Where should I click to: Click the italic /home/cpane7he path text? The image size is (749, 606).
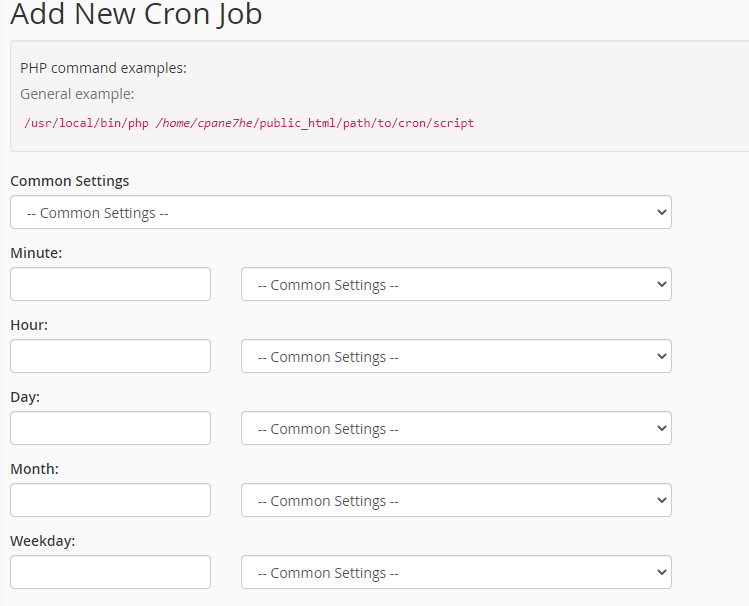pyautogui.click(x=204, y=123)
